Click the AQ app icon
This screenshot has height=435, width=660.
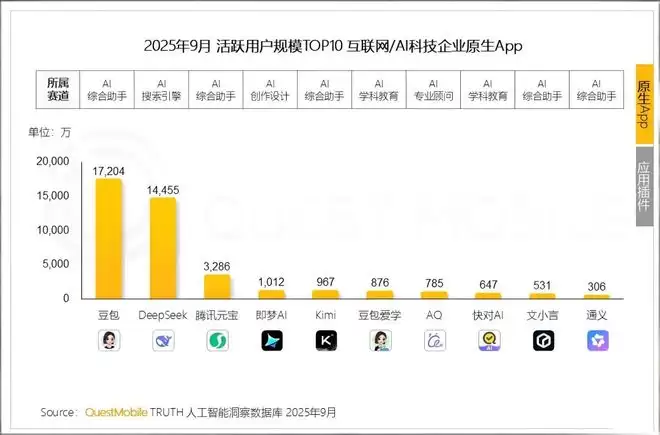coord(434,341)
